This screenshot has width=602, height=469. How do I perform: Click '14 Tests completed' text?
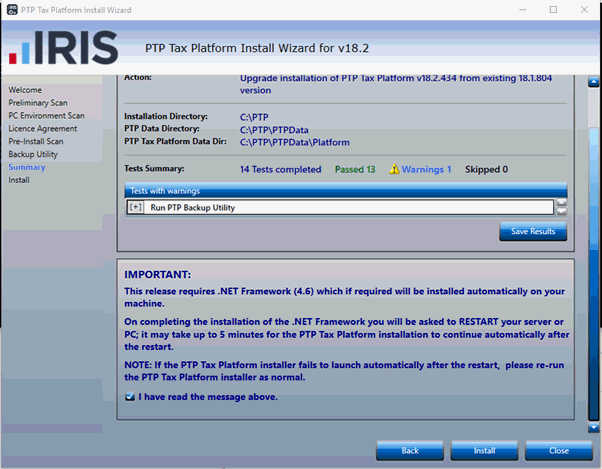pyautogui.click(x=281, y=169)
